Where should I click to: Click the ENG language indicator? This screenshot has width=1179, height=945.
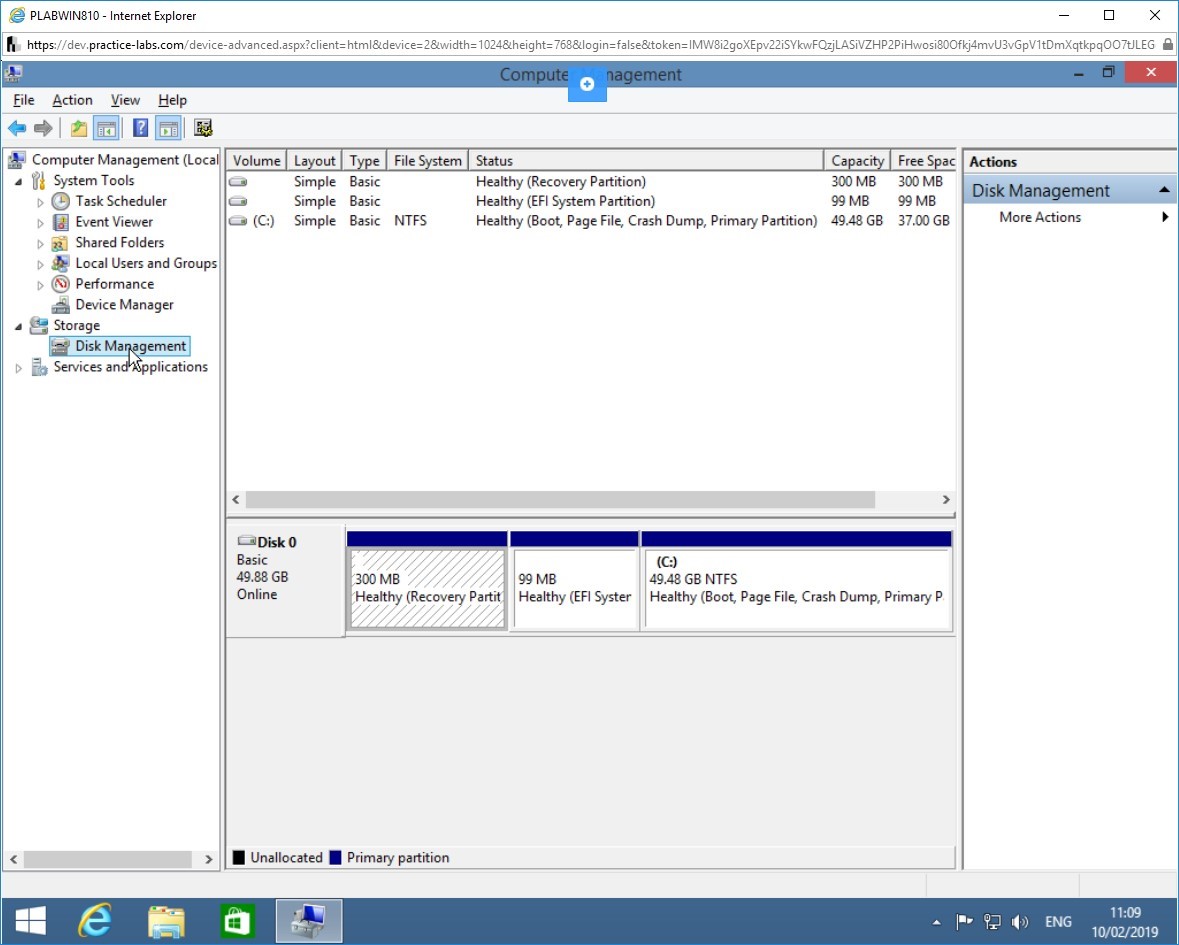pos(1058,922)
